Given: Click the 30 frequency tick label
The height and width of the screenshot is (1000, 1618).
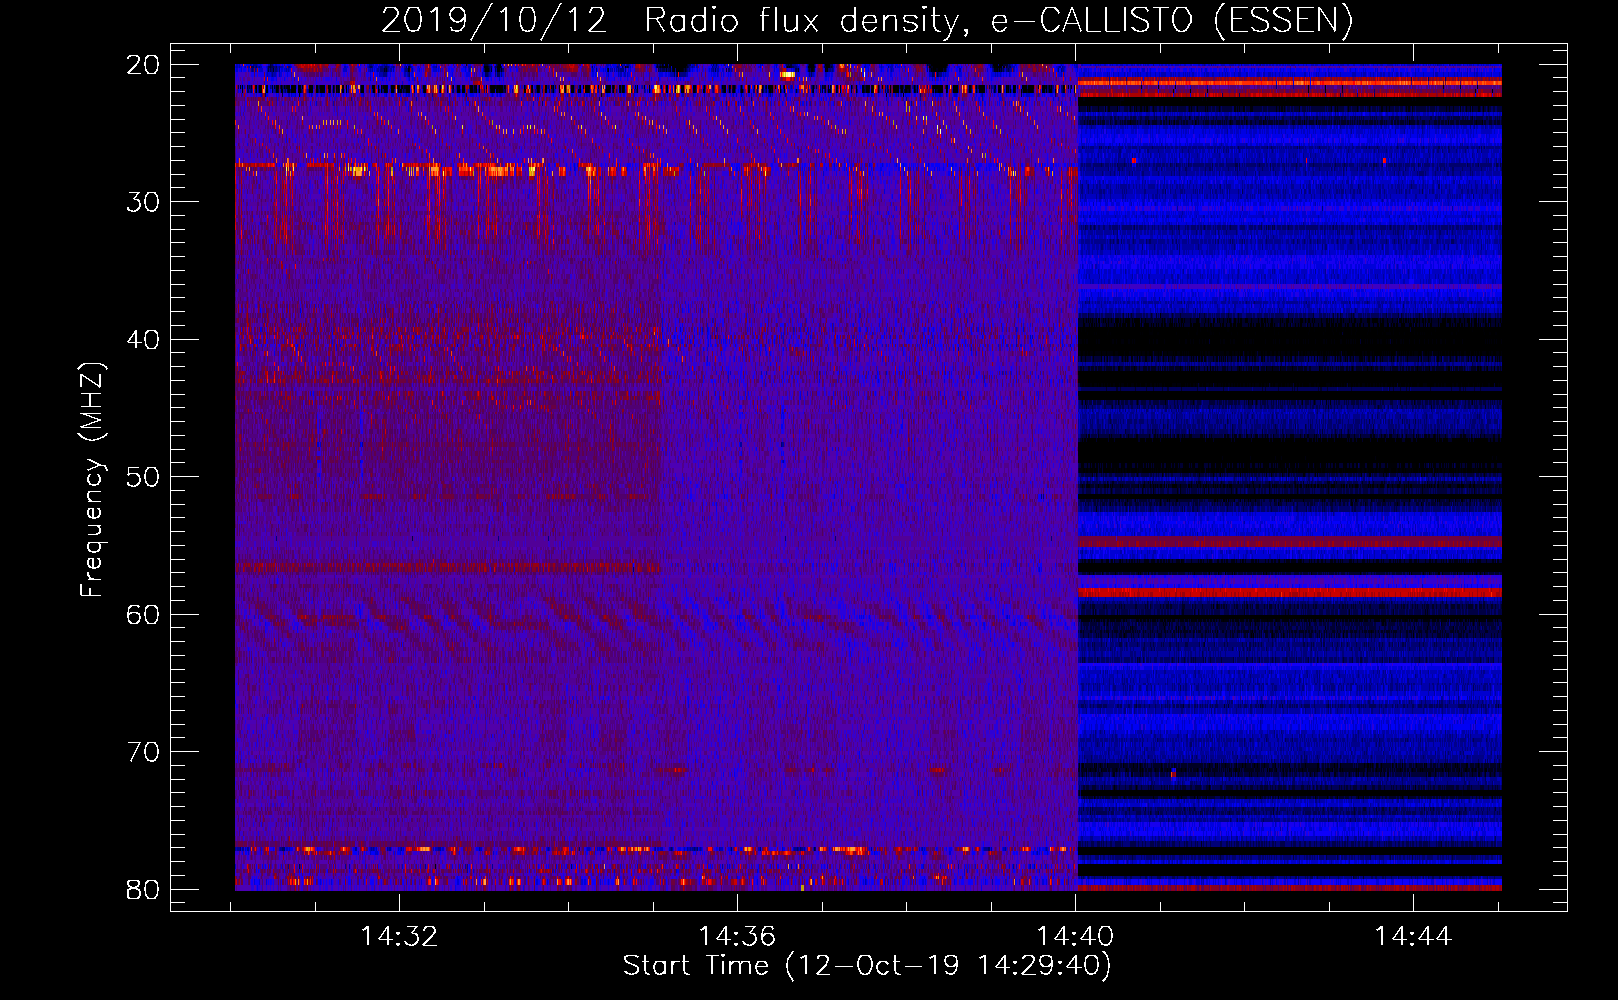Looking at the screenshot, I should [x=143, y=202].
